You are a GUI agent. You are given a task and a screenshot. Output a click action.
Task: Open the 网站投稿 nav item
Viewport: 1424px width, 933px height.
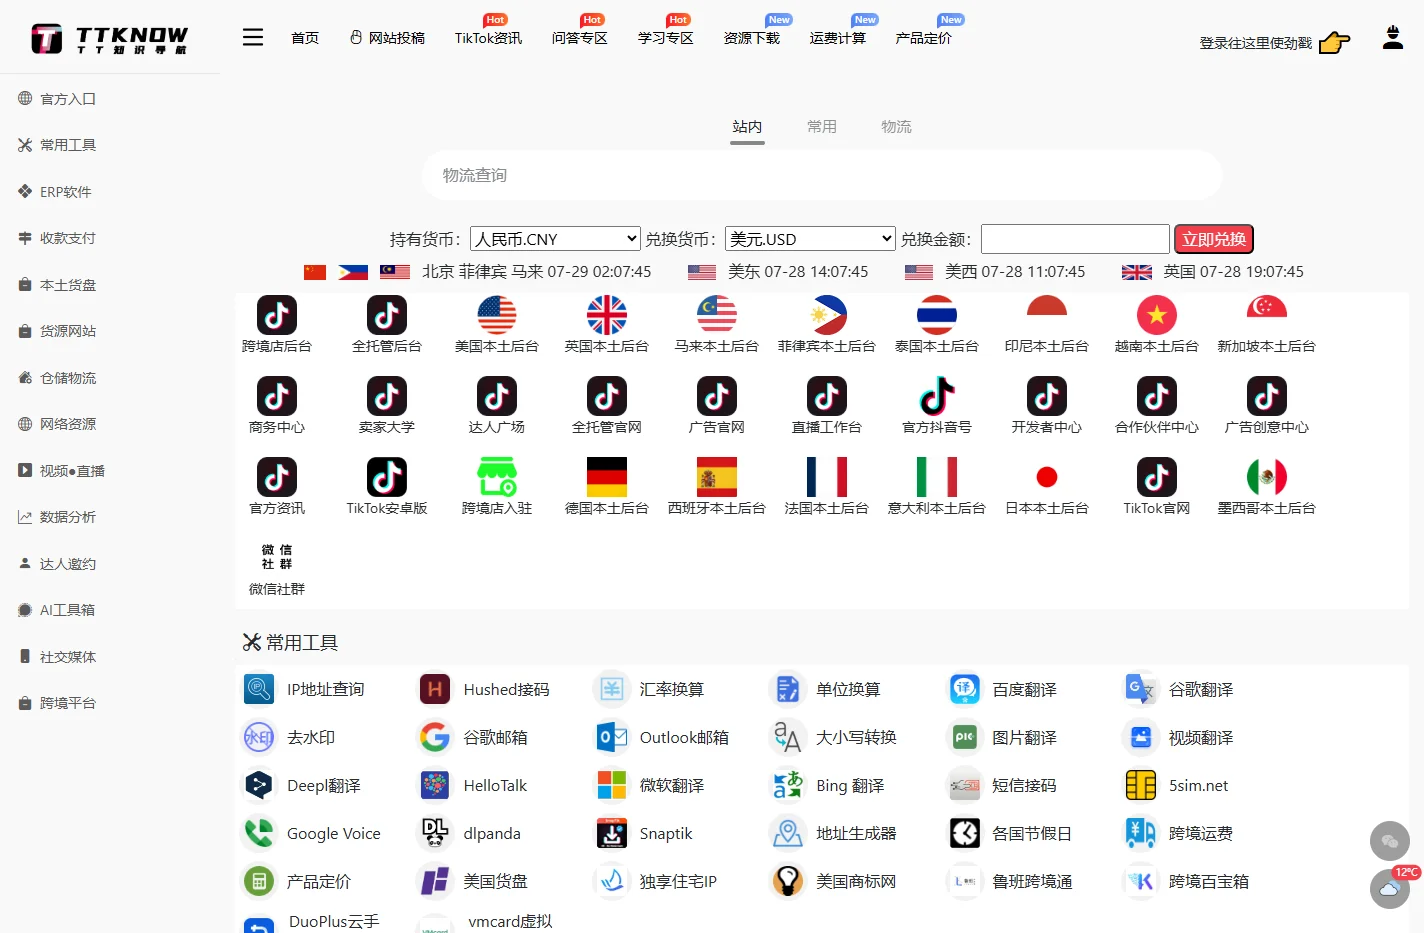coord(387,38)
